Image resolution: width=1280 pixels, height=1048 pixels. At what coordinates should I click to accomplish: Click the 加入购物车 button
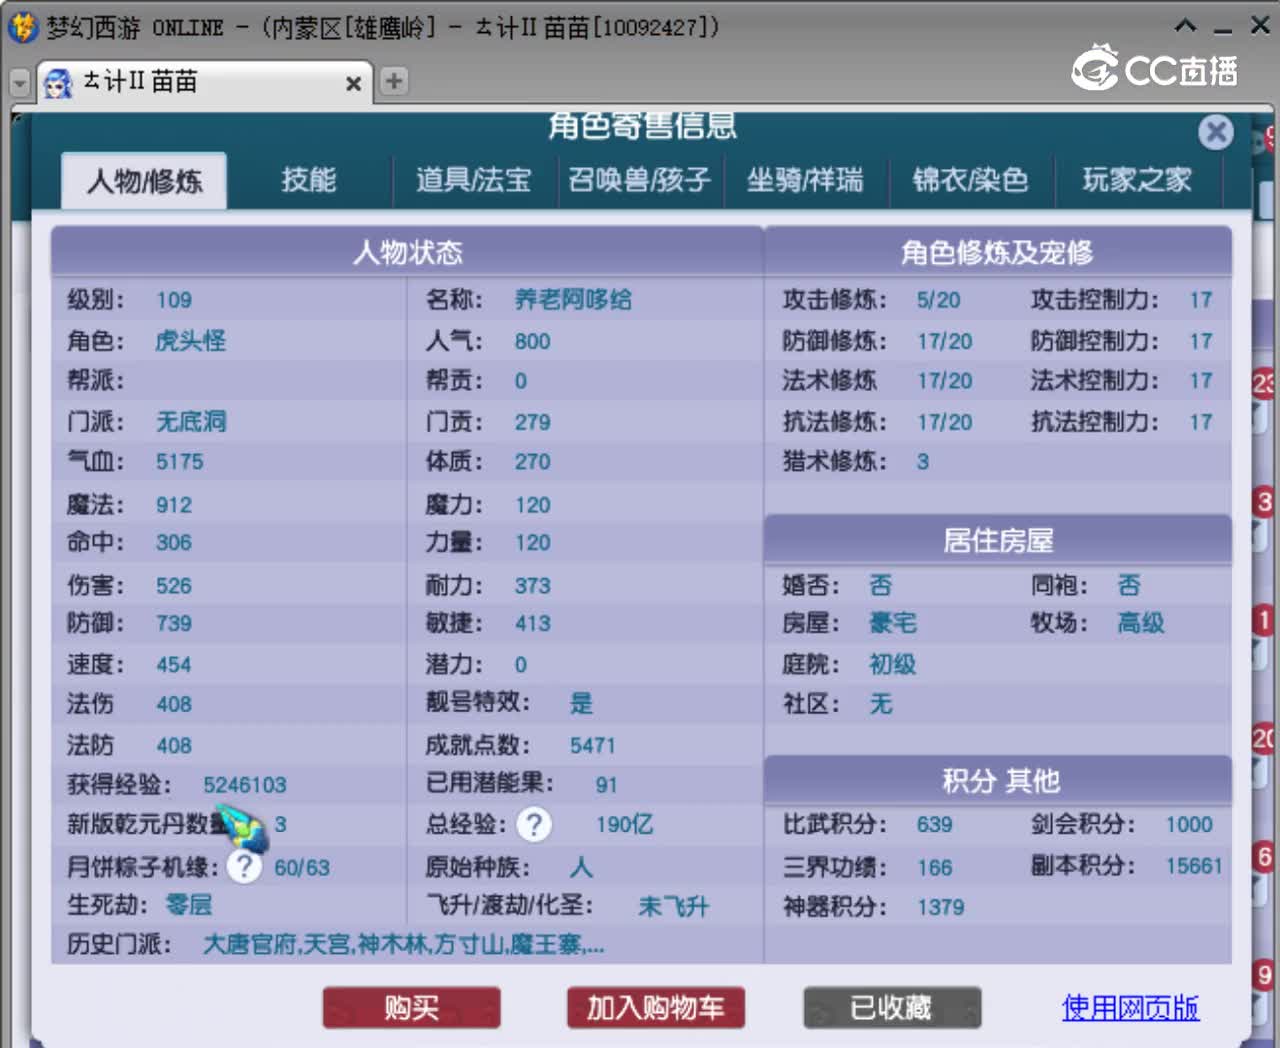(655, 1007)
